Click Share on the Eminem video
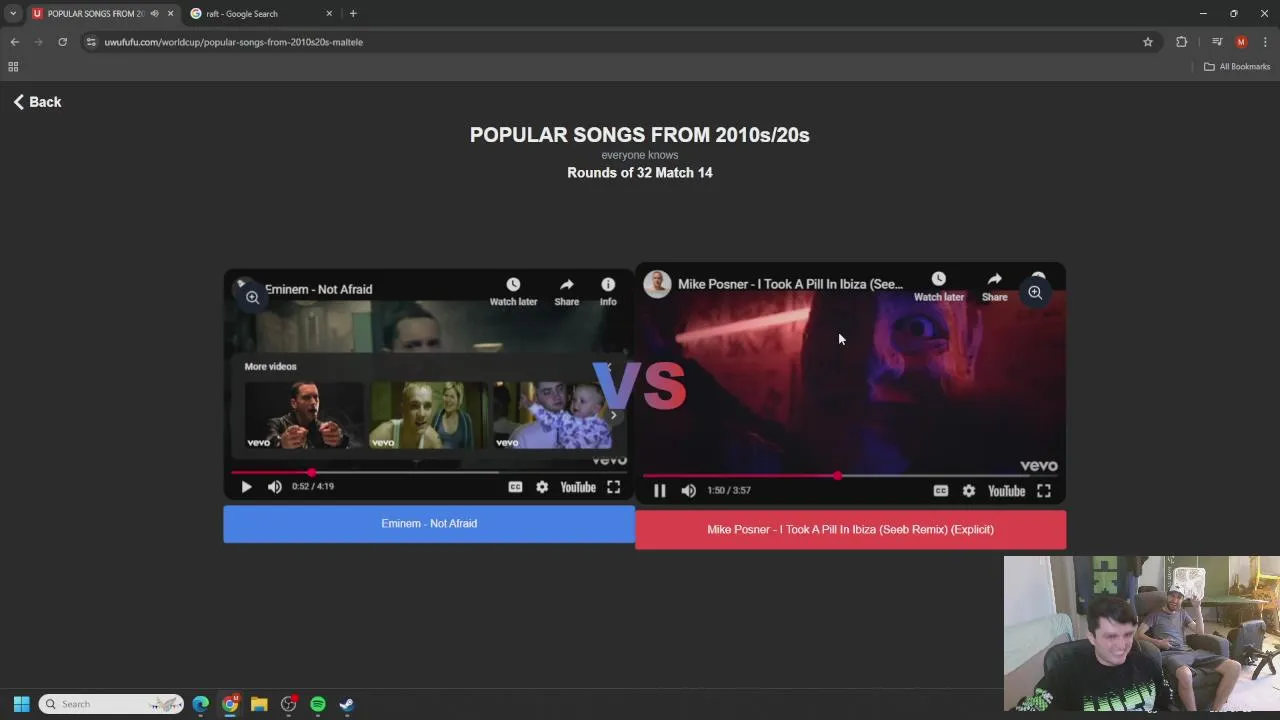Image resolution: width=1280 pixels, height=720 pixels. [567, 291]
